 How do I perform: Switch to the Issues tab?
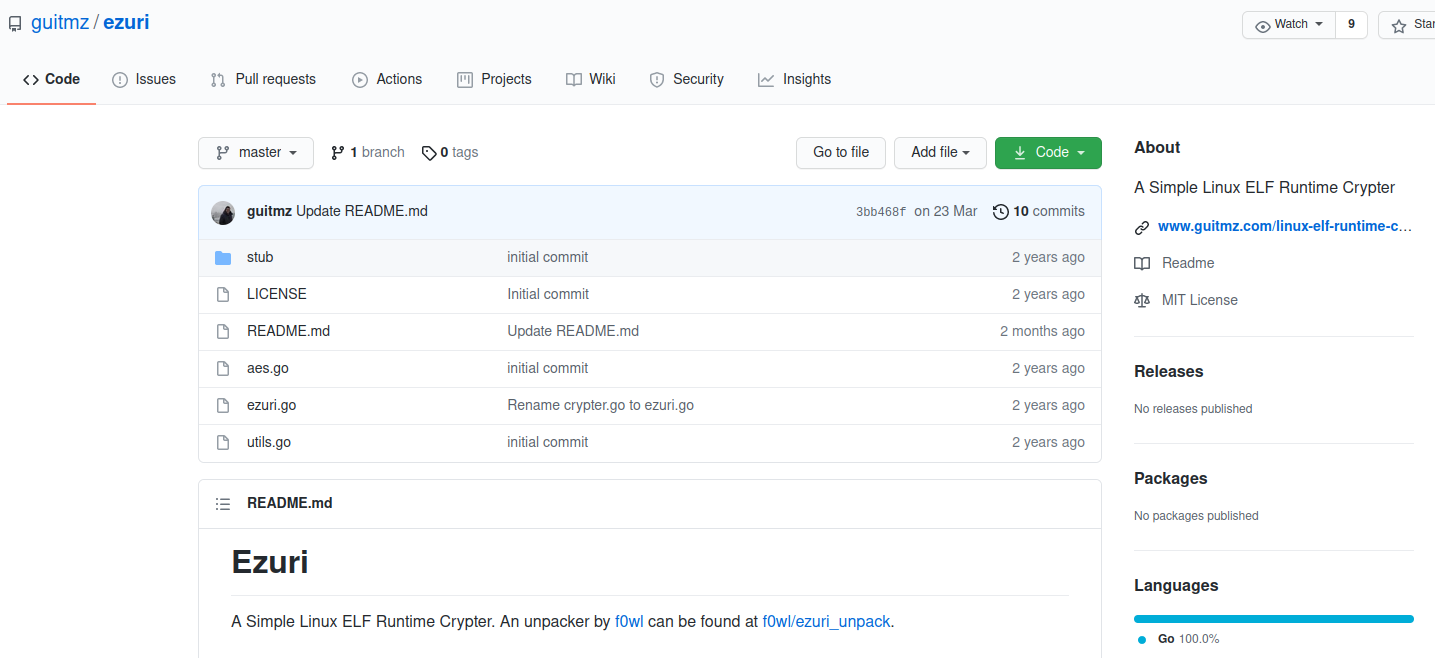(144, 80)
